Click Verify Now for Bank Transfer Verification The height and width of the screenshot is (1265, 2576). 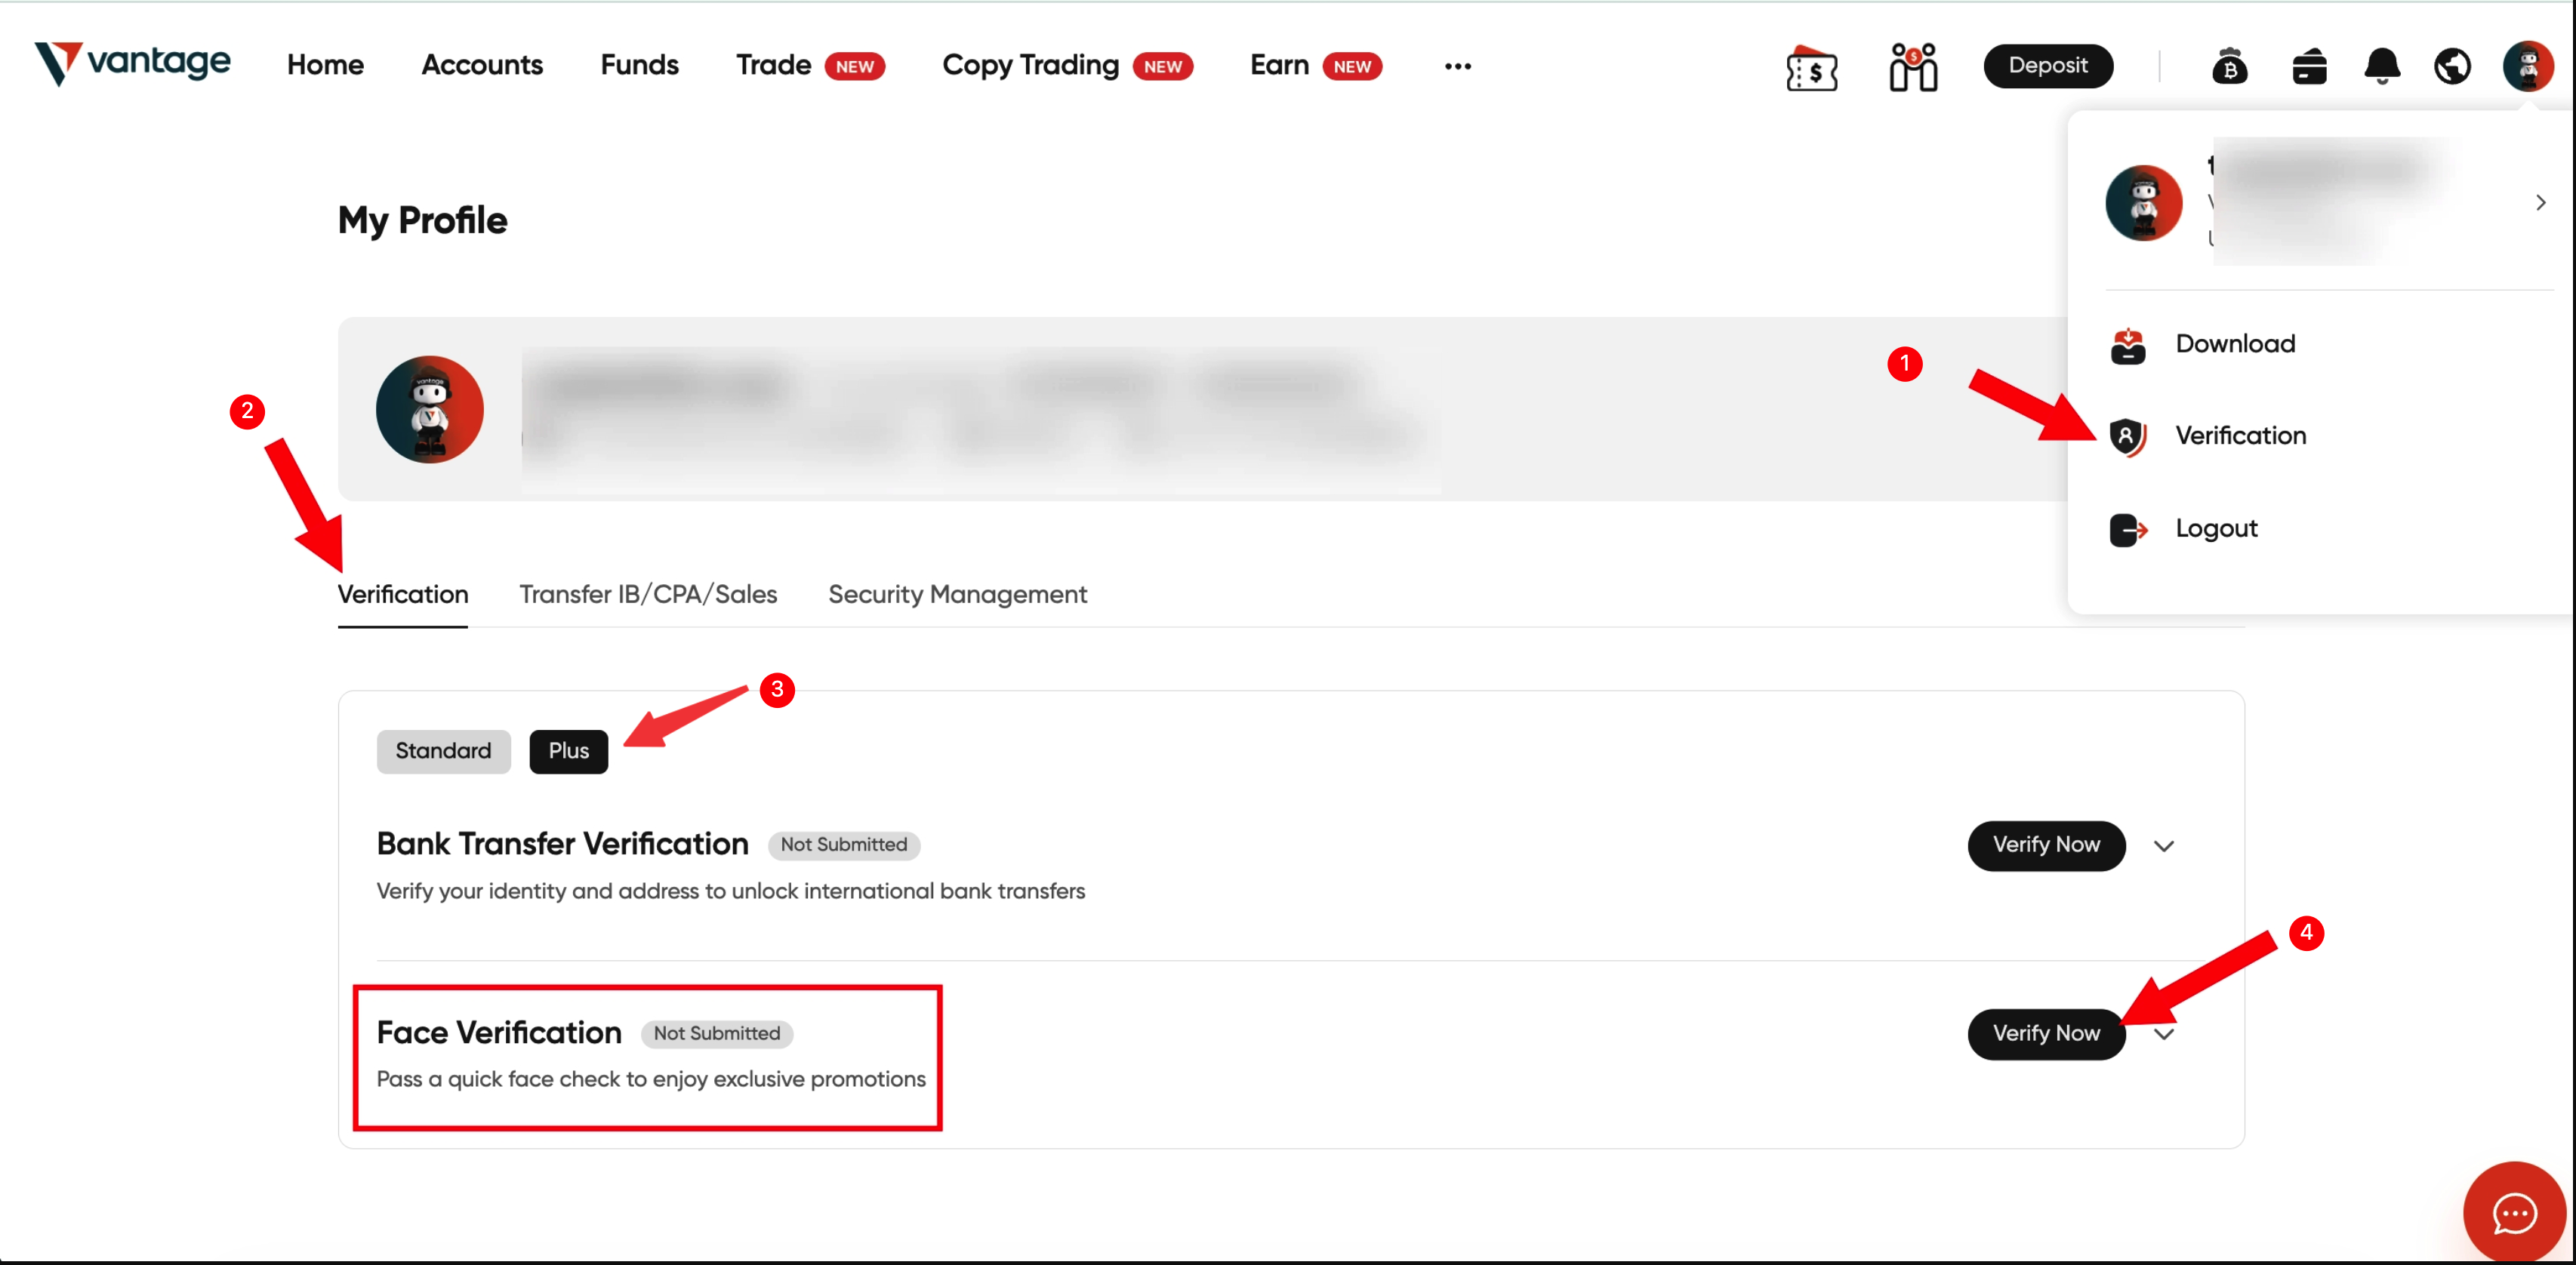[2046, 846]
